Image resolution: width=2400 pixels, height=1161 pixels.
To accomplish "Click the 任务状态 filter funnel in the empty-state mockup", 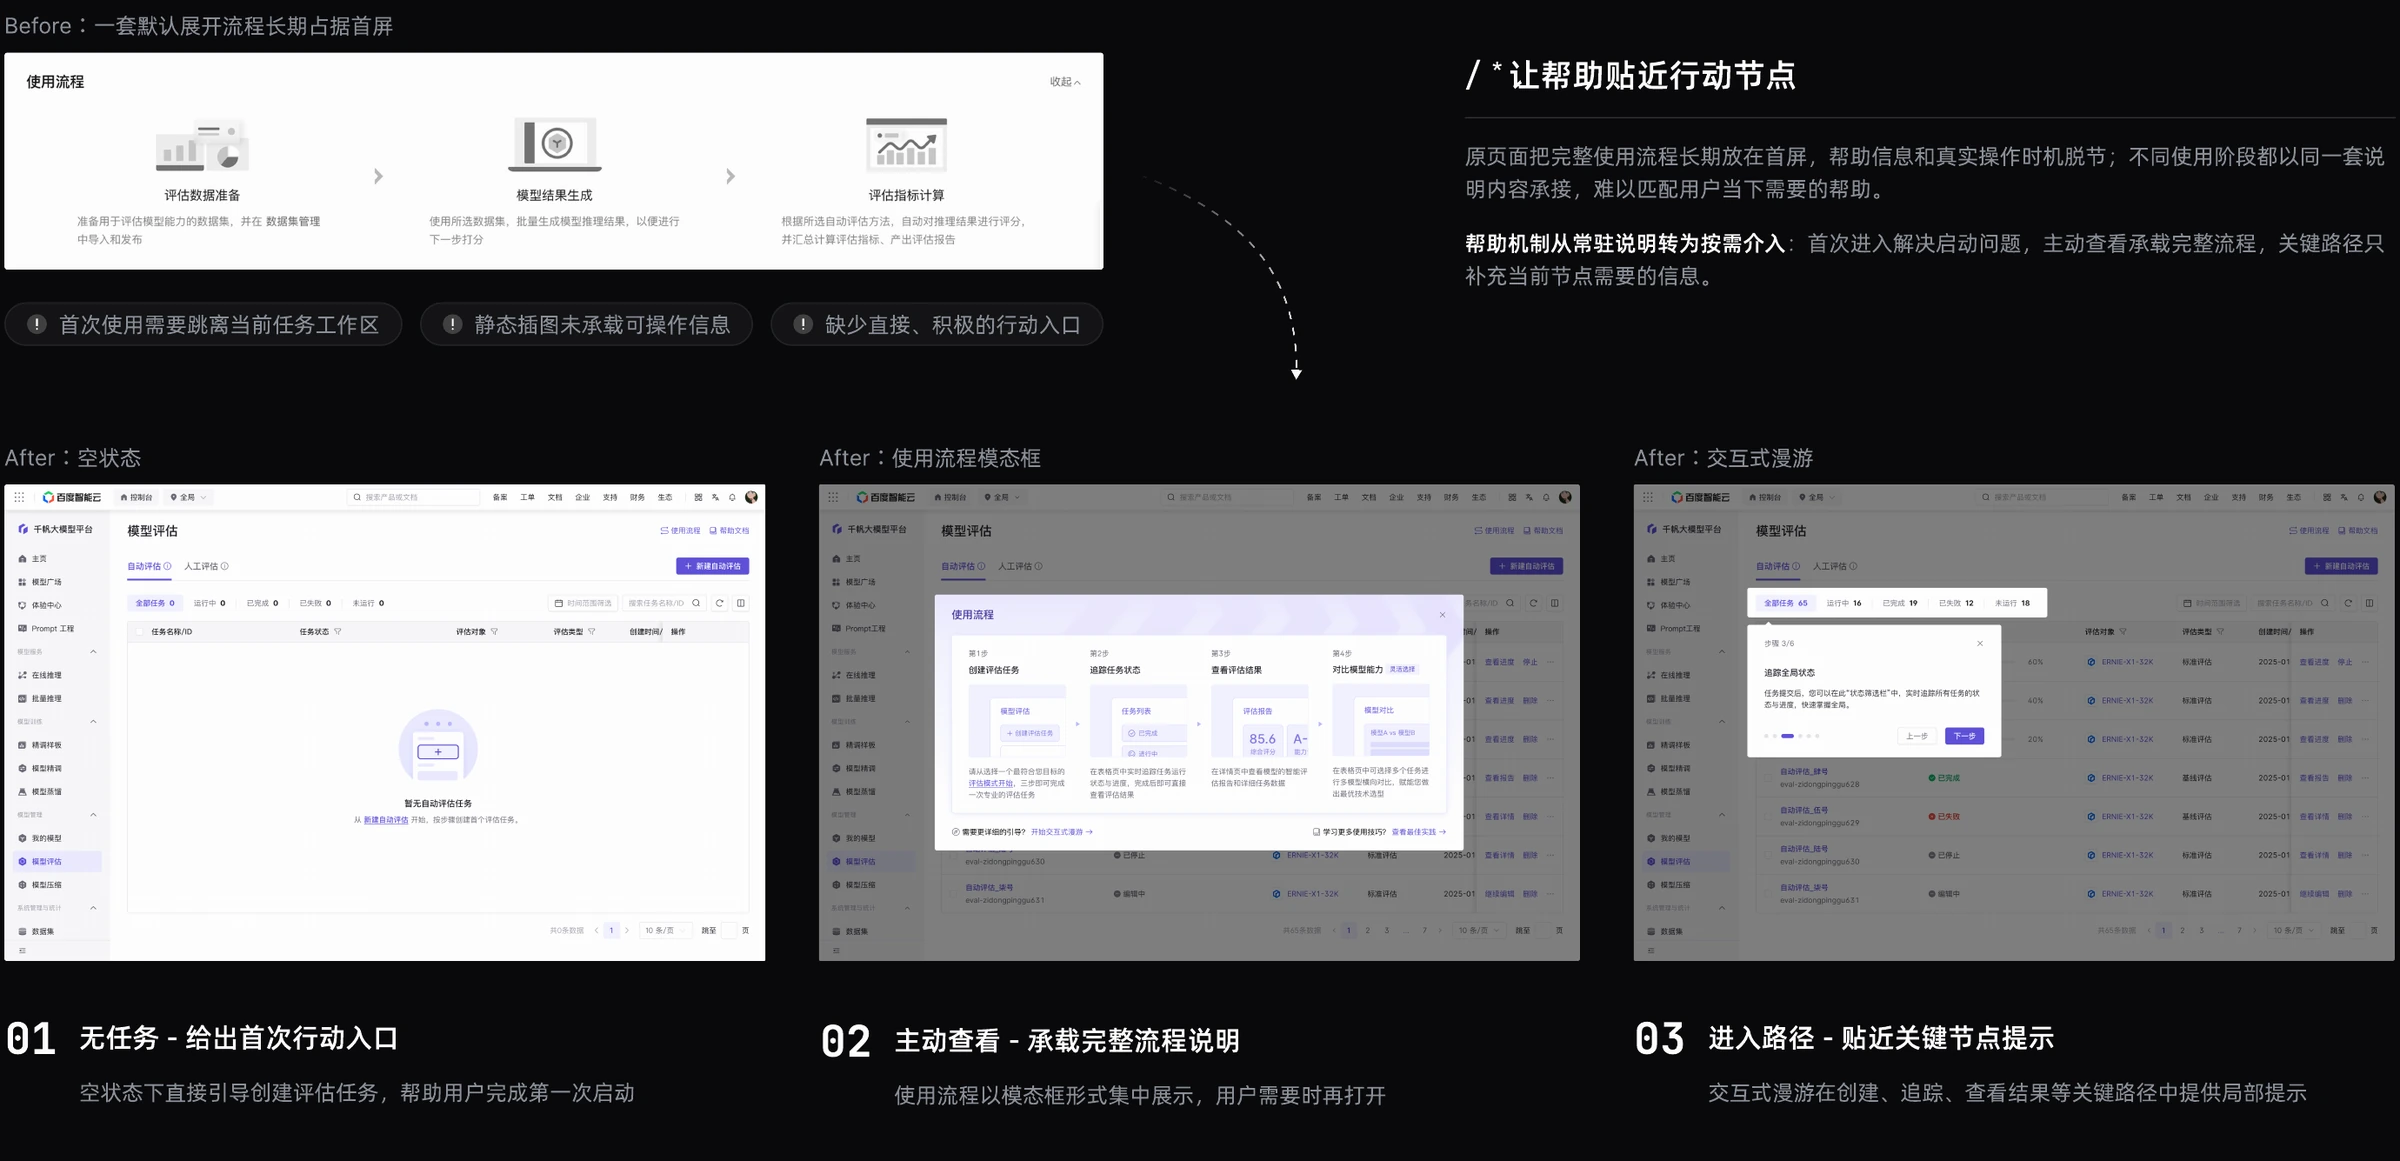I will 338,632.
